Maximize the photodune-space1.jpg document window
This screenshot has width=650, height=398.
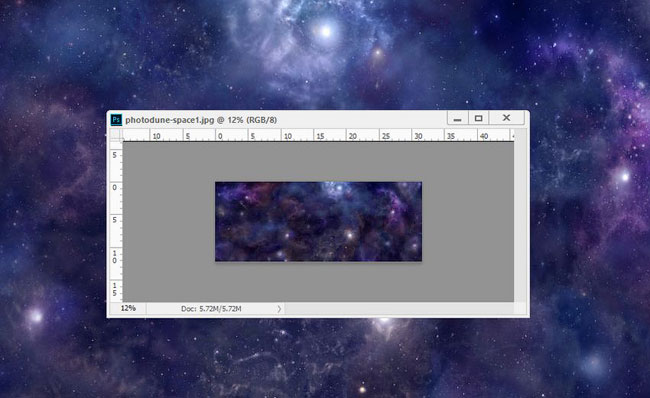478,118
